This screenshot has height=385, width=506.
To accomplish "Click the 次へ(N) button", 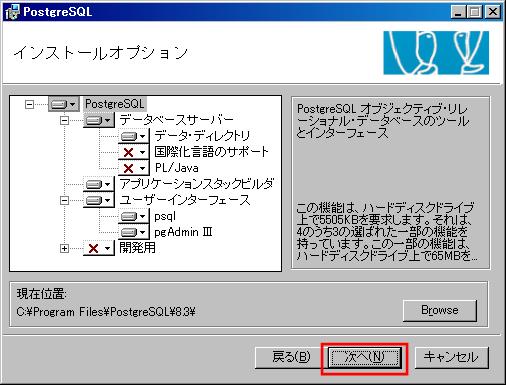I will 364,357.
